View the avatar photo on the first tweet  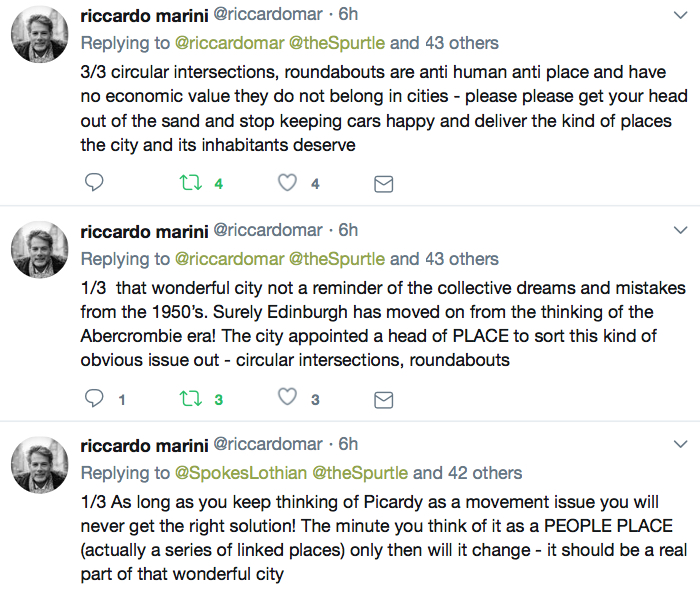coord(40,34)
